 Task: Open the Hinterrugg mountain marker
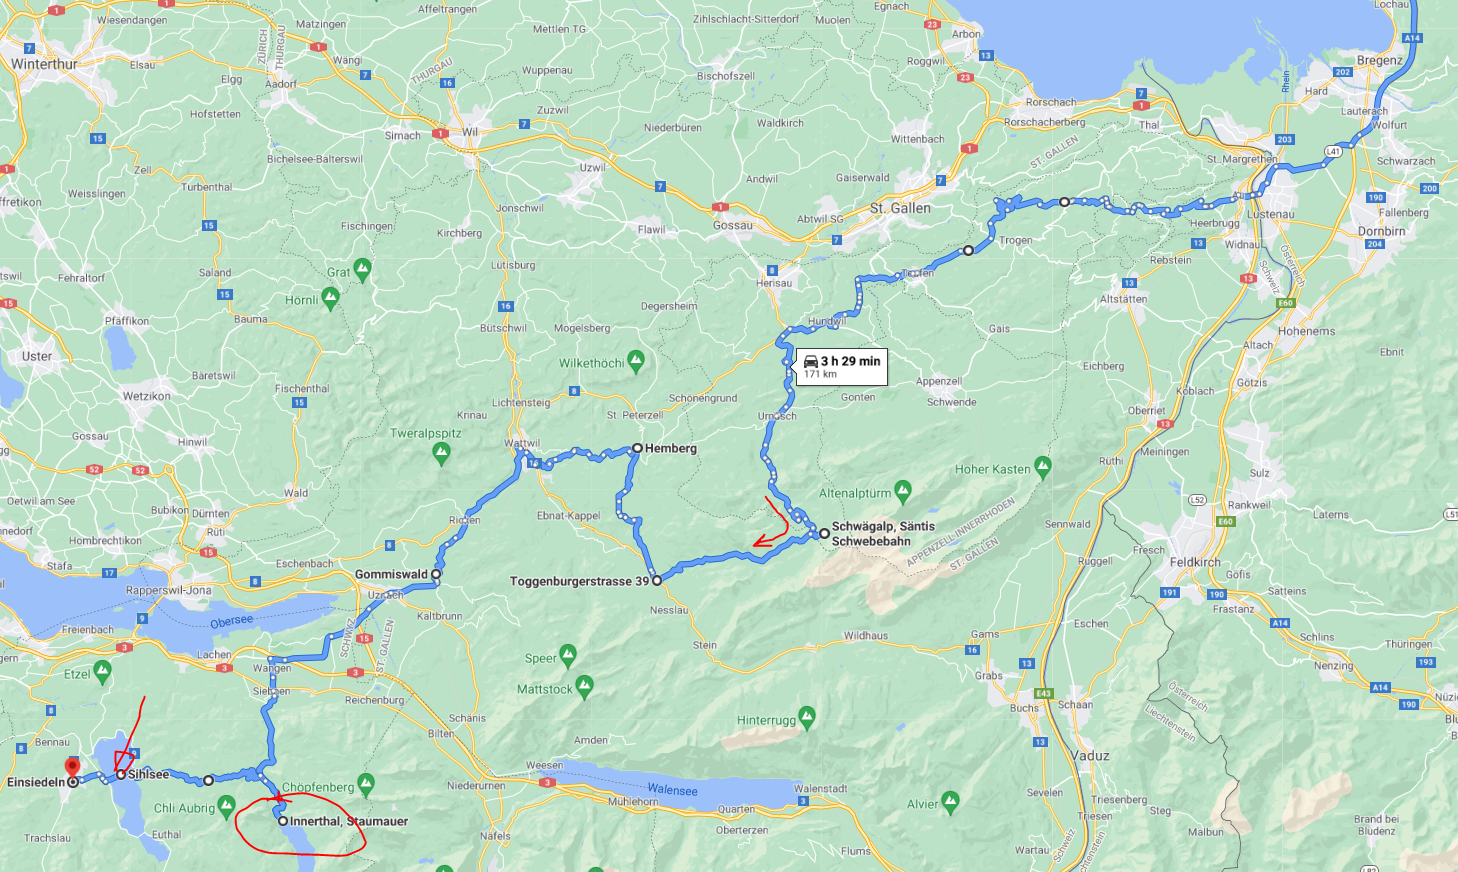tap(808, 718)
